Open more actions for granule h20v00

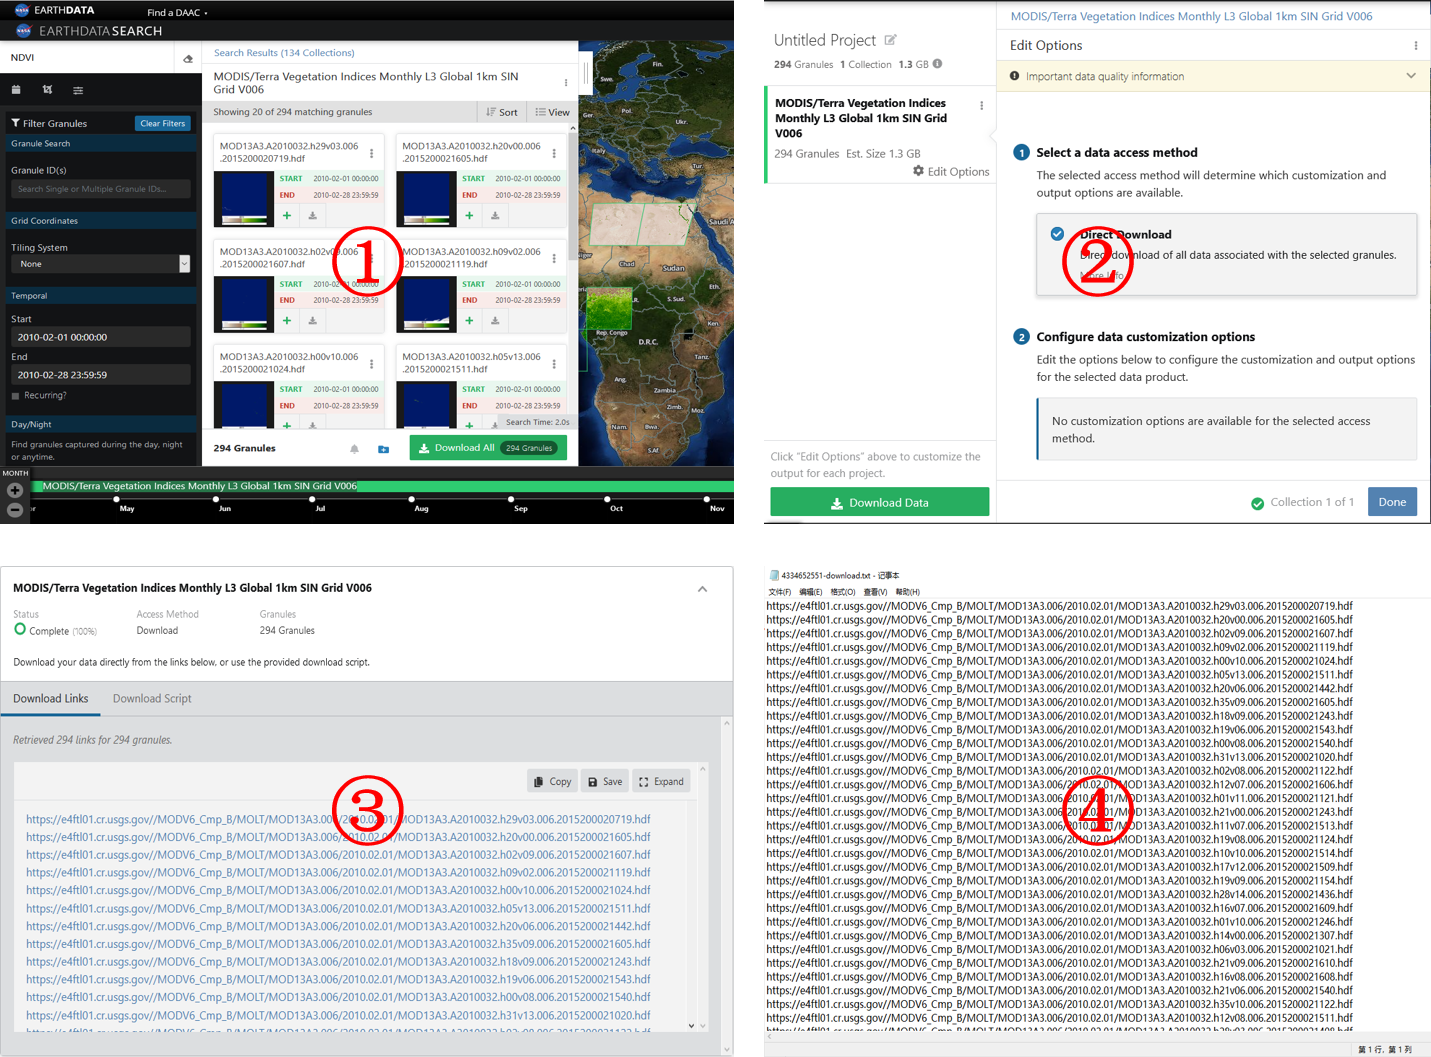click(x=554, y=153)
